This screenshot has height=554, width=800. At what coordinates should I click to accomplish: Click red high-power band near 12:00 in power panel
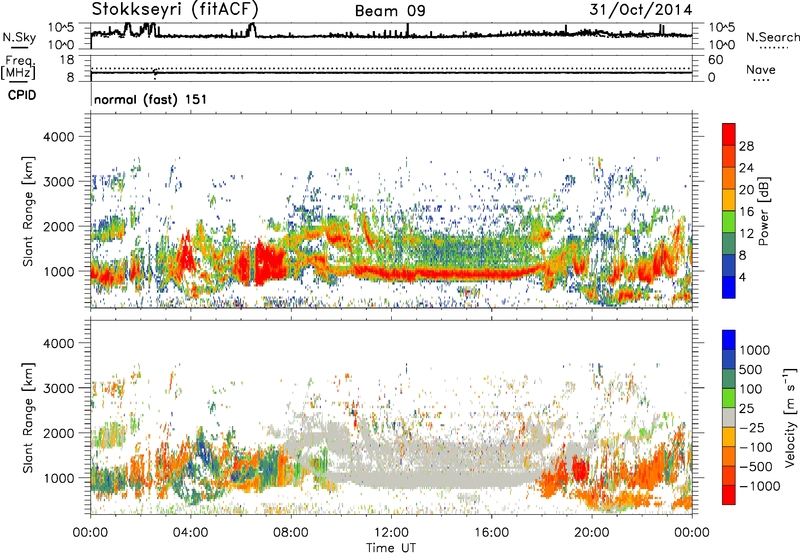(x=391, y=273)
